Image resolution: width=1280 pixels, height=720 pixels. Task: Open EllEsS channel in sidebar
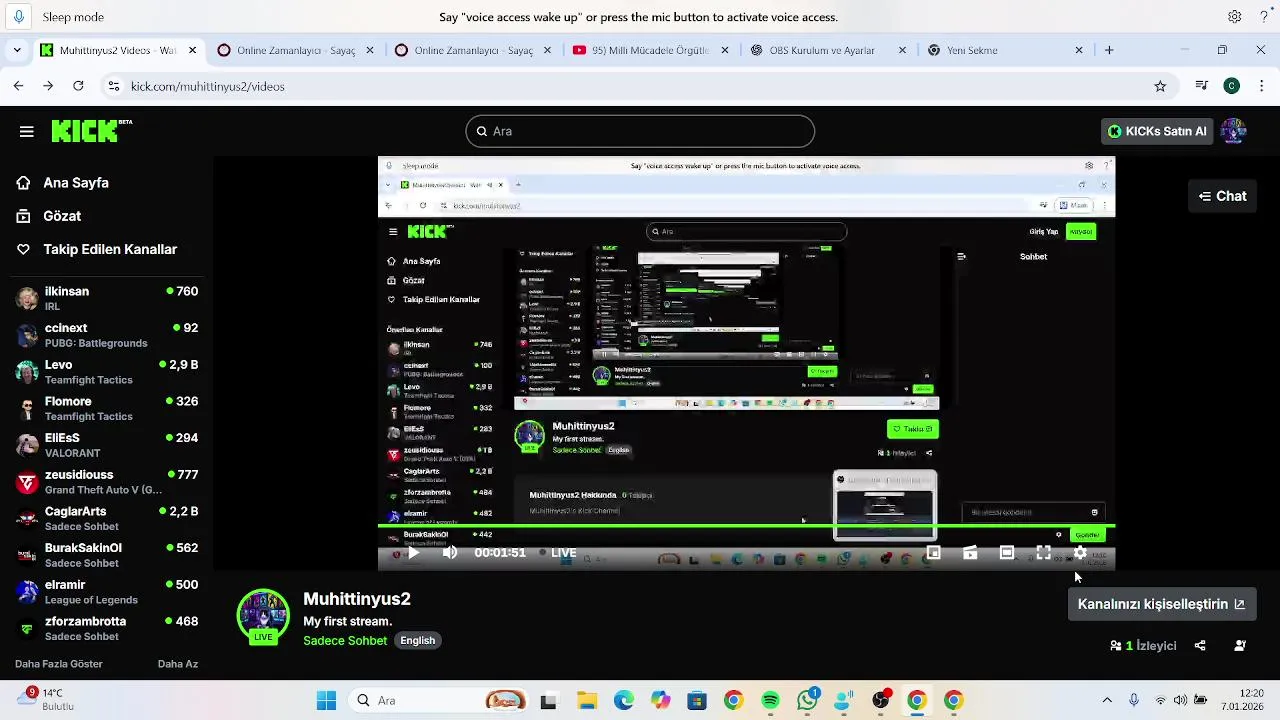107,445
